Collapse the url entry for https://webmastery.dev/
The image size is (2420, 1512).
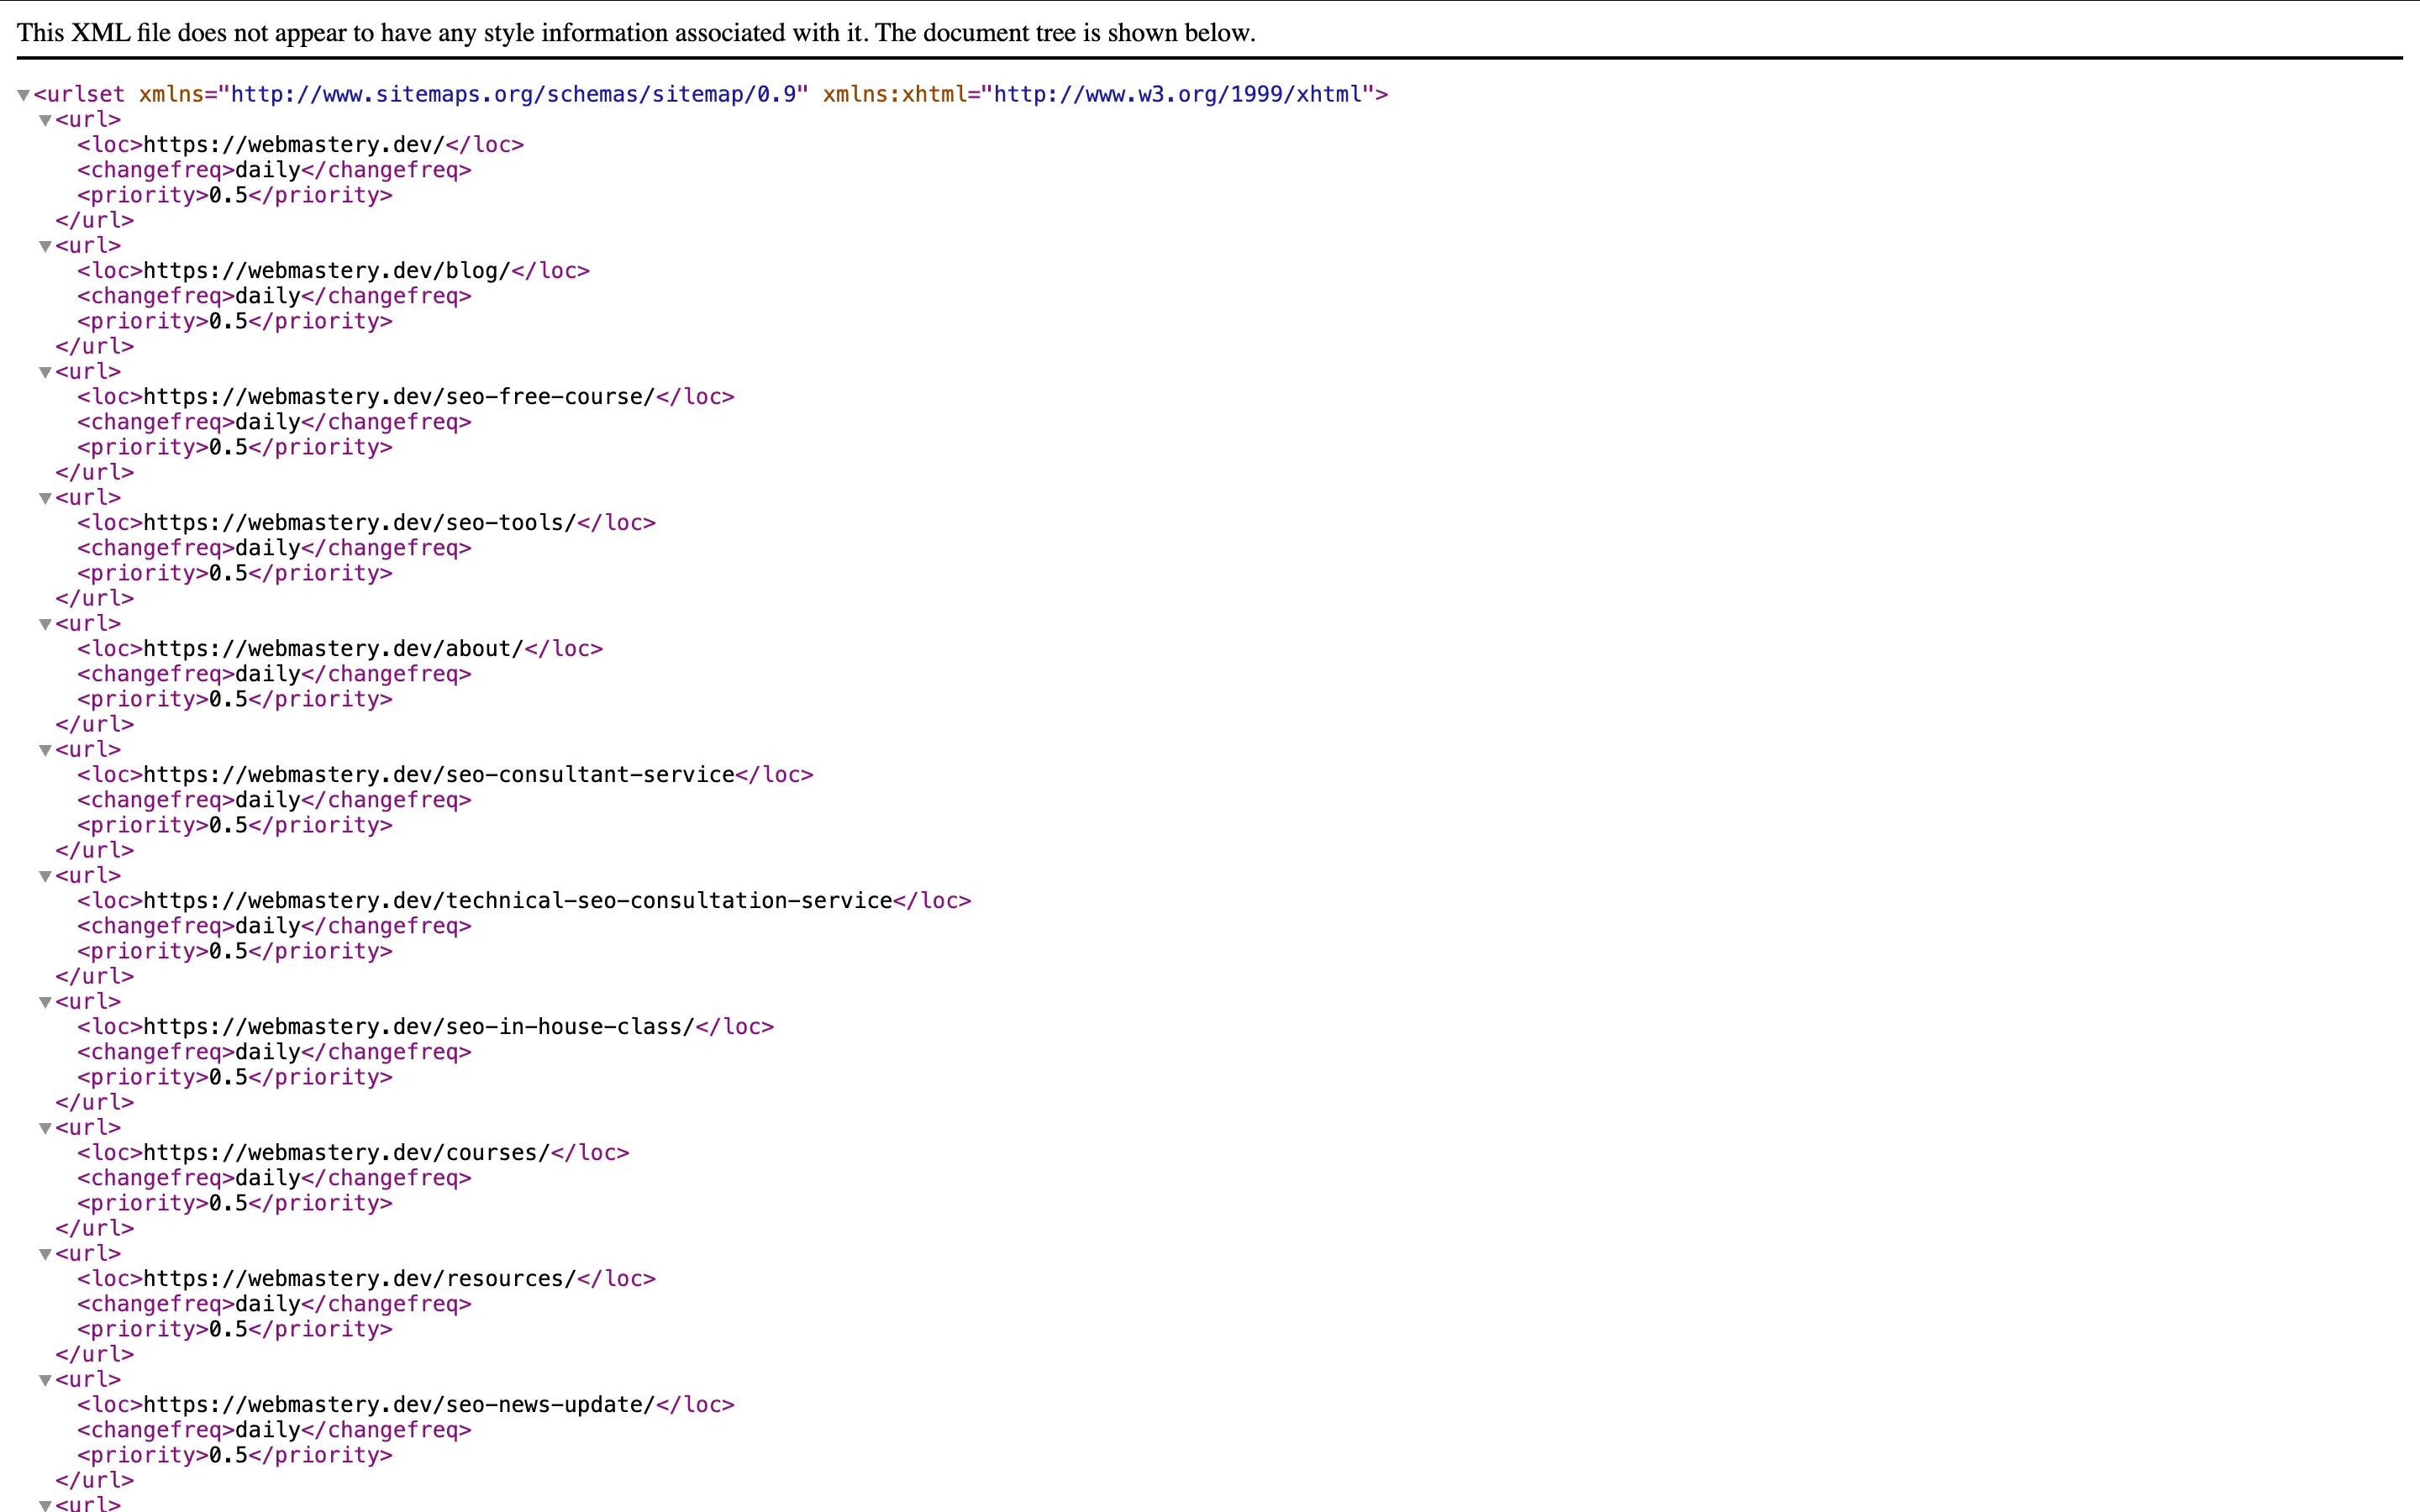click(45, 119)
